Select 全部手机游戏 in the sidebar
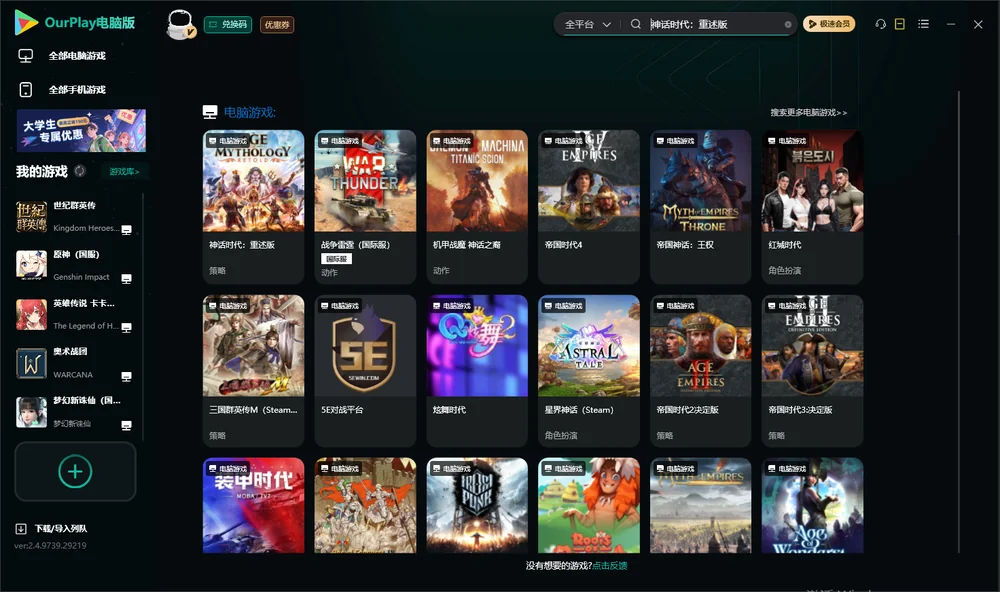This screenshot has width=1000, height=592. pyautogui.click(x=77, y=90)
